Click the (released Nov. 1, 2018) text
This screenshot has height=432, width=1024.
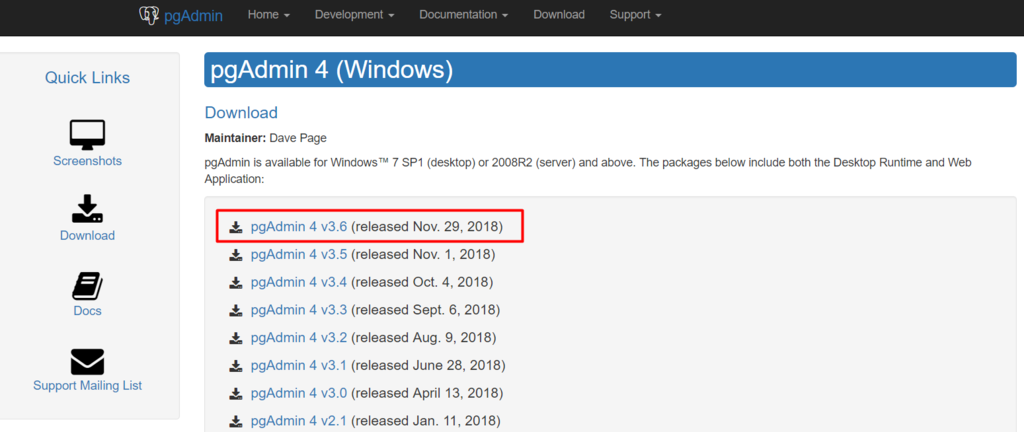[x=423, y=255]
